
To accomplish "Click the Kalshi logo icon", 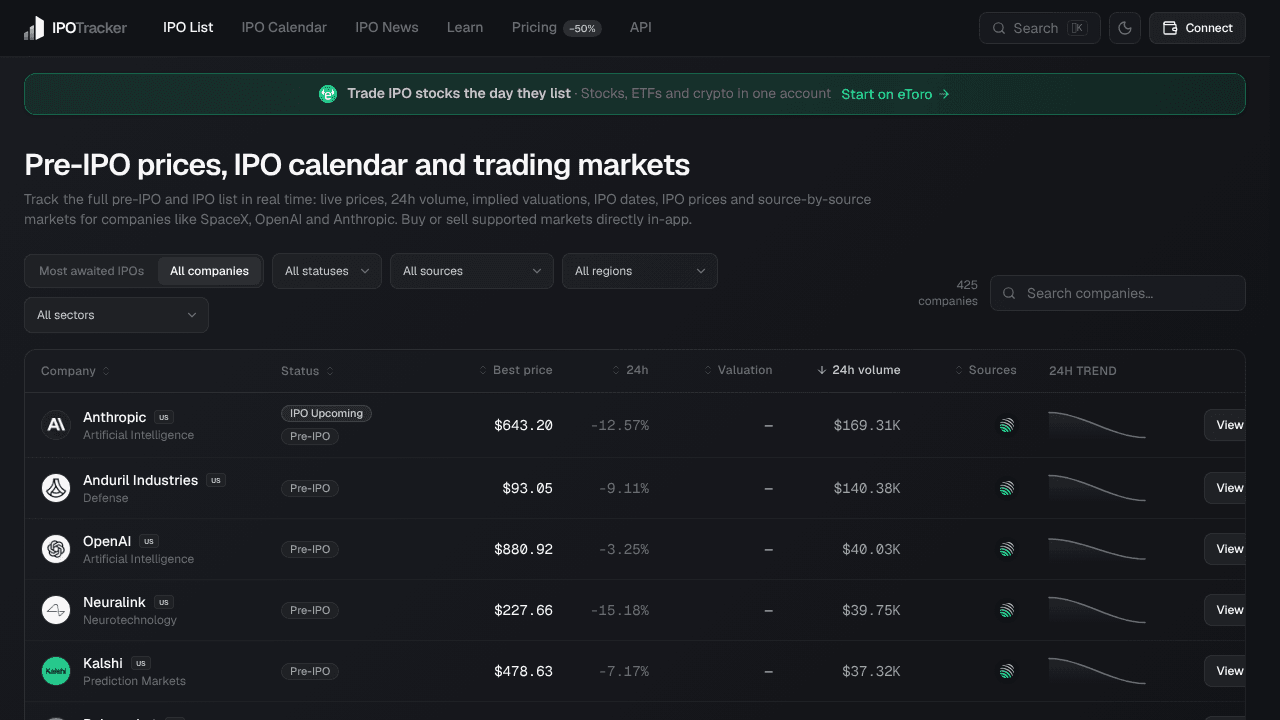I will tap(56, 671).
